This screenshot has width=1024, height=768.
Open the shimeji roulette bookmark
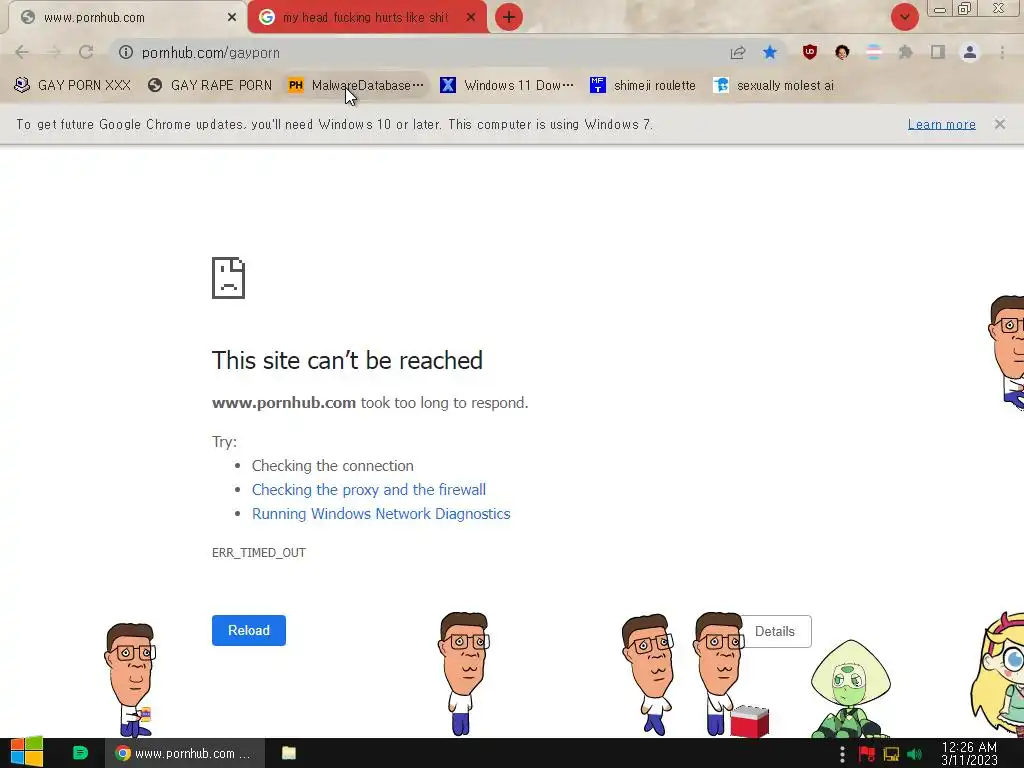(x=643, y=85)
